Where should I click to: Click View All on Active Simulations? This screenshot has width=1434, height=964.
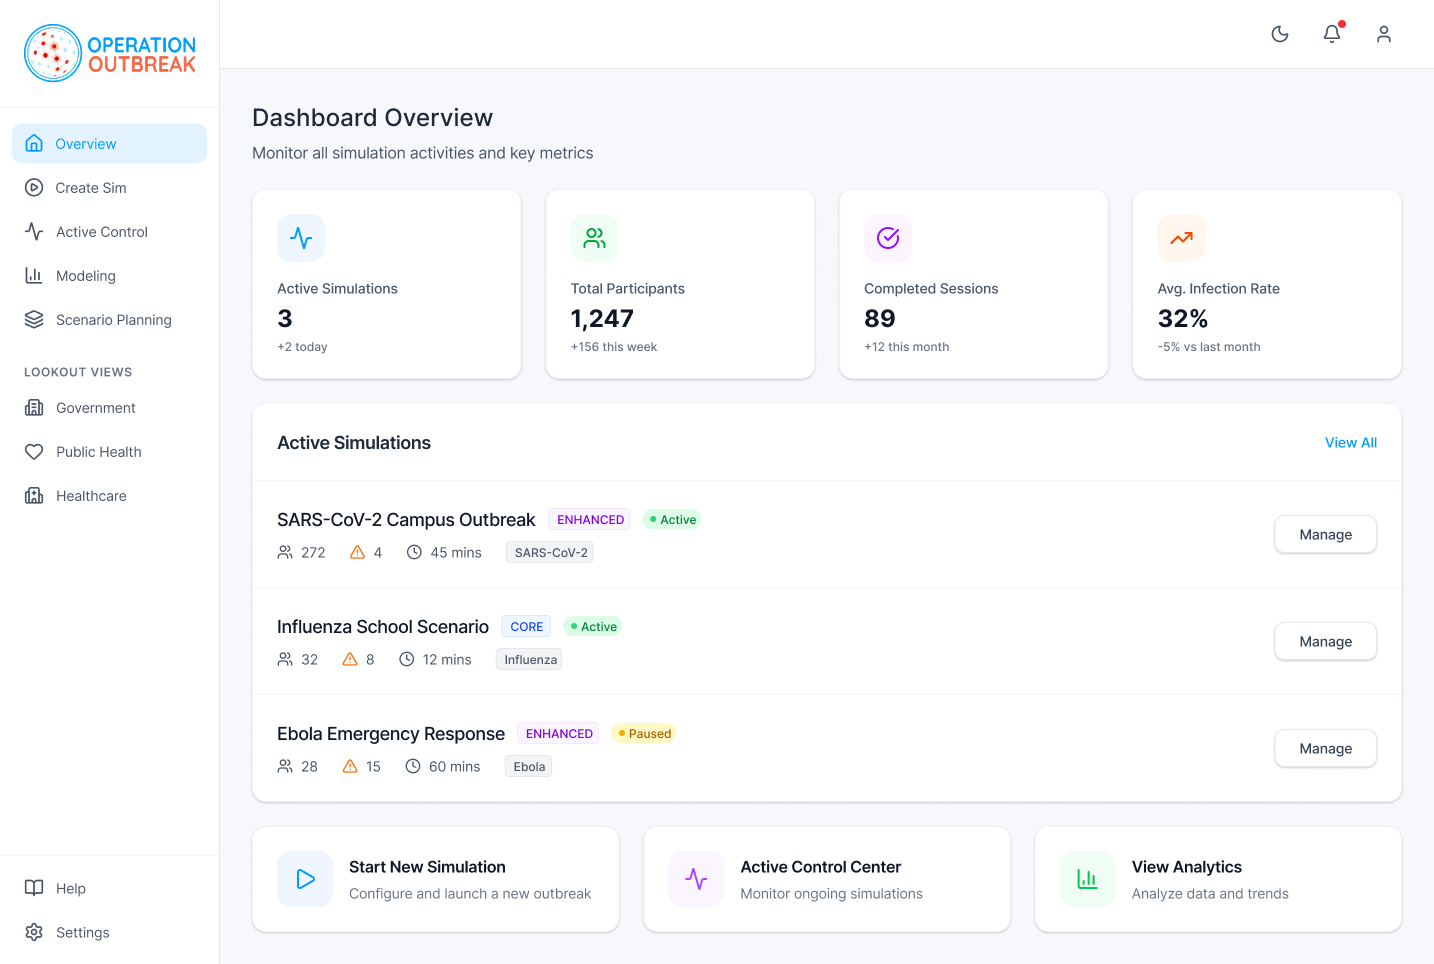[x=1351, y=442]
